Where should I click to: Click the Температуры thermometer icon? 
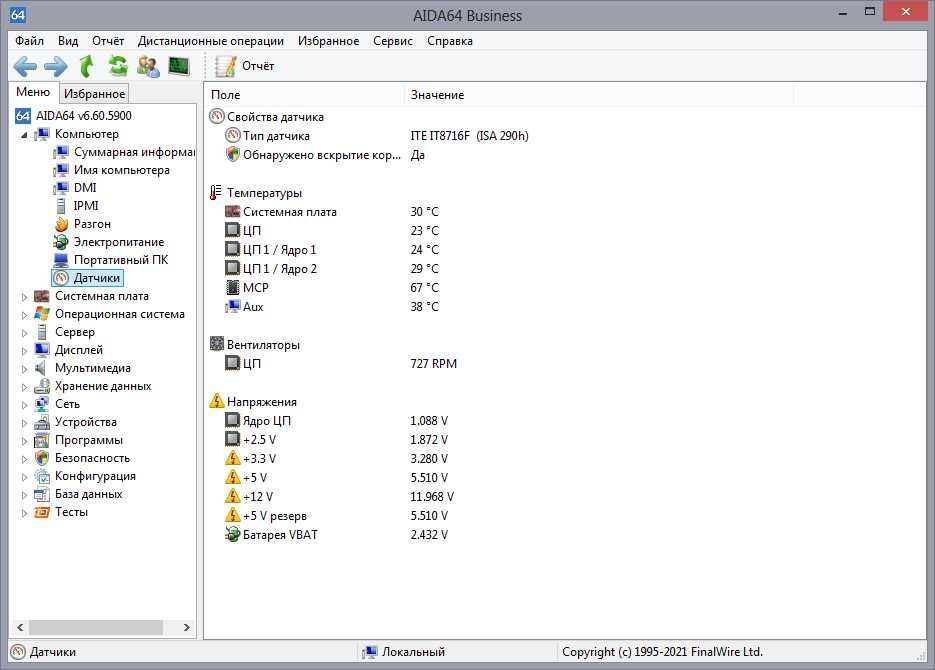(216, 193)
